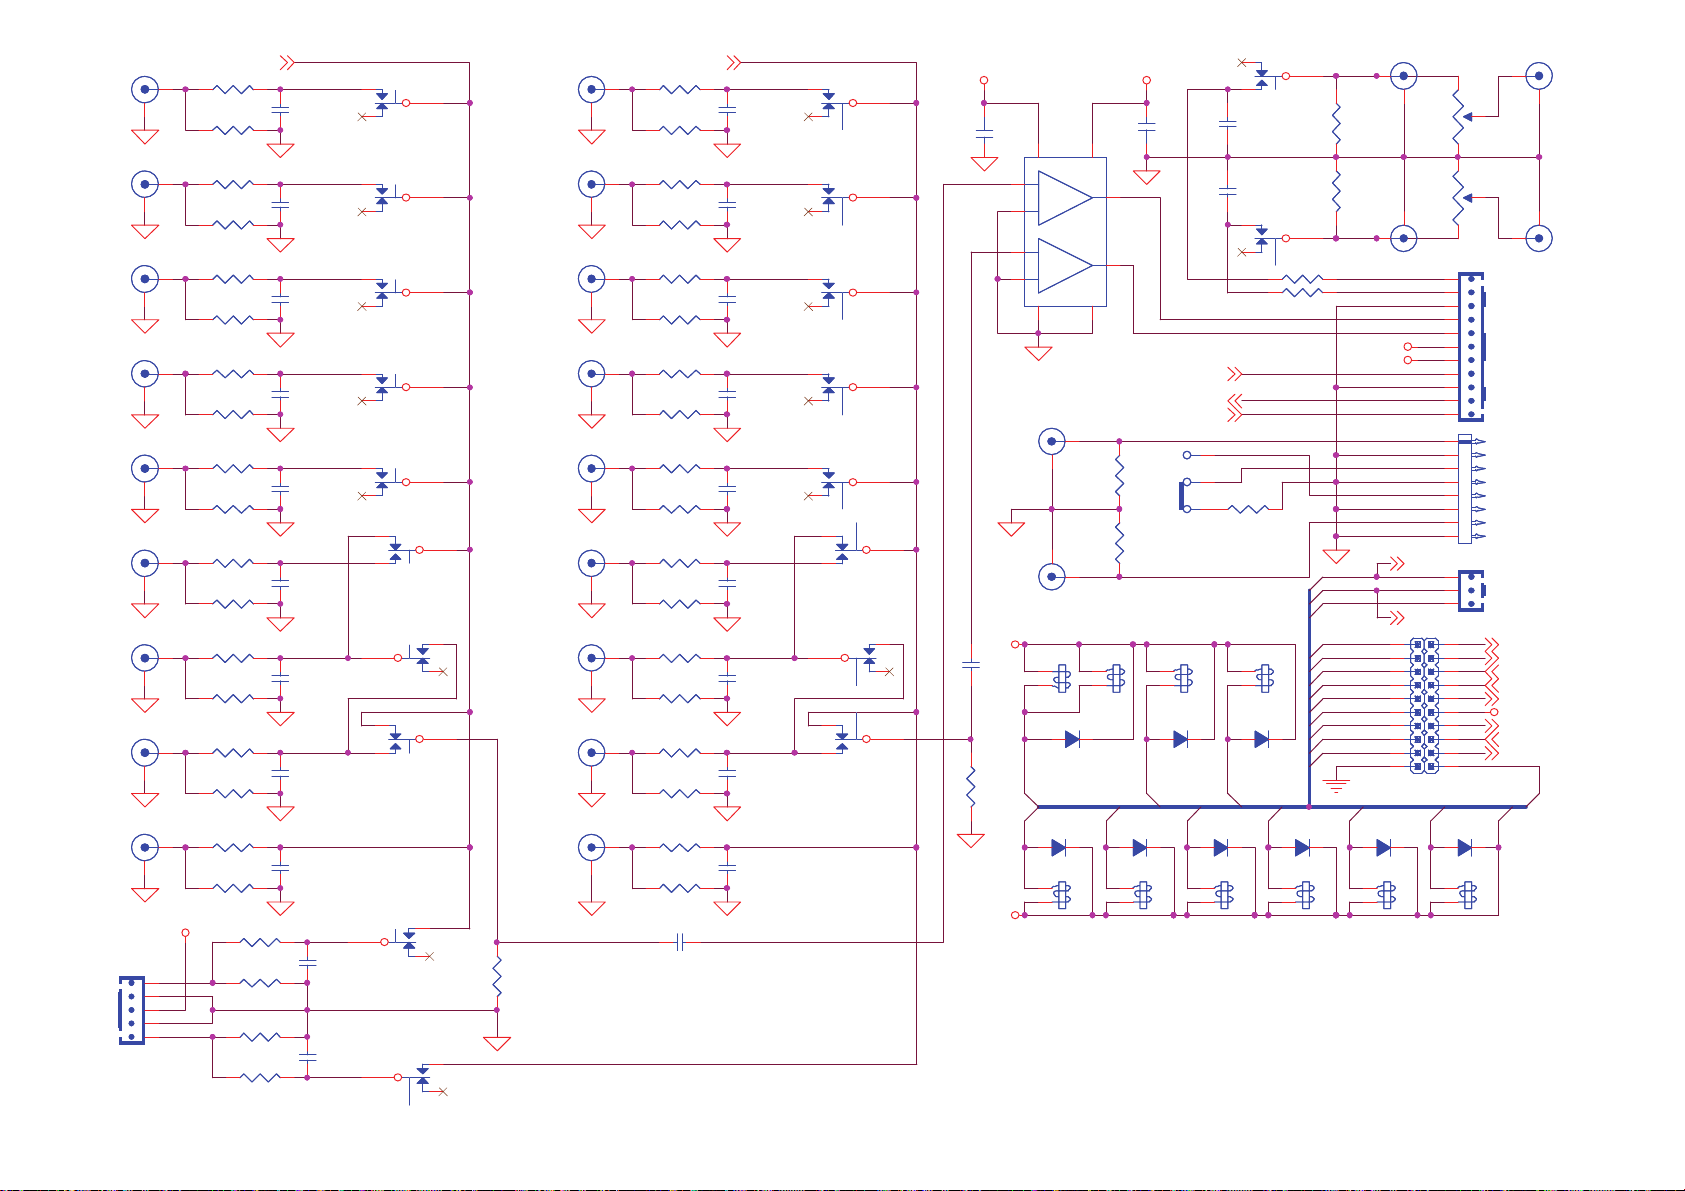Click the ground symbol at bottom center below the resistor
Viewport: 1685px width, 1191px height.
(497, 1044)
